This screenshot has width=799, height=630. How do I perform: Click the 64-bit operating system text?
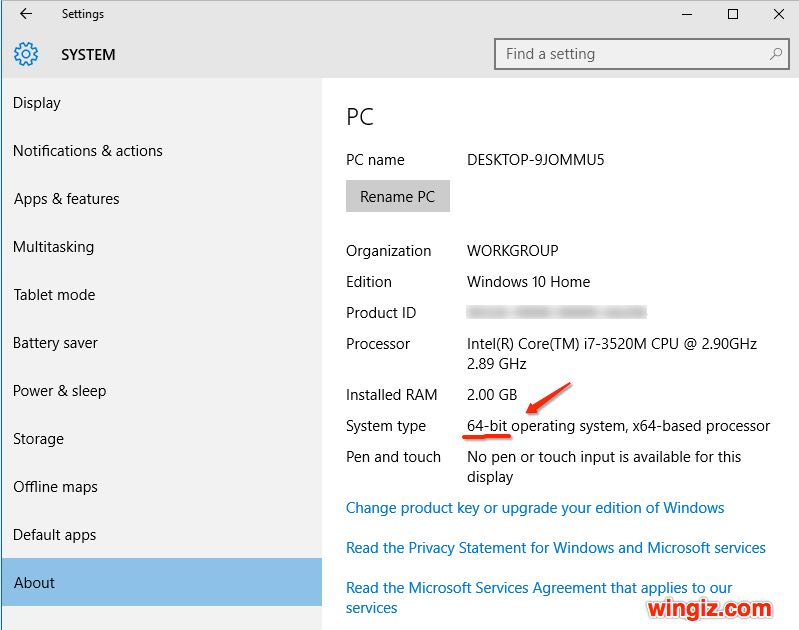tap(618, 426)
